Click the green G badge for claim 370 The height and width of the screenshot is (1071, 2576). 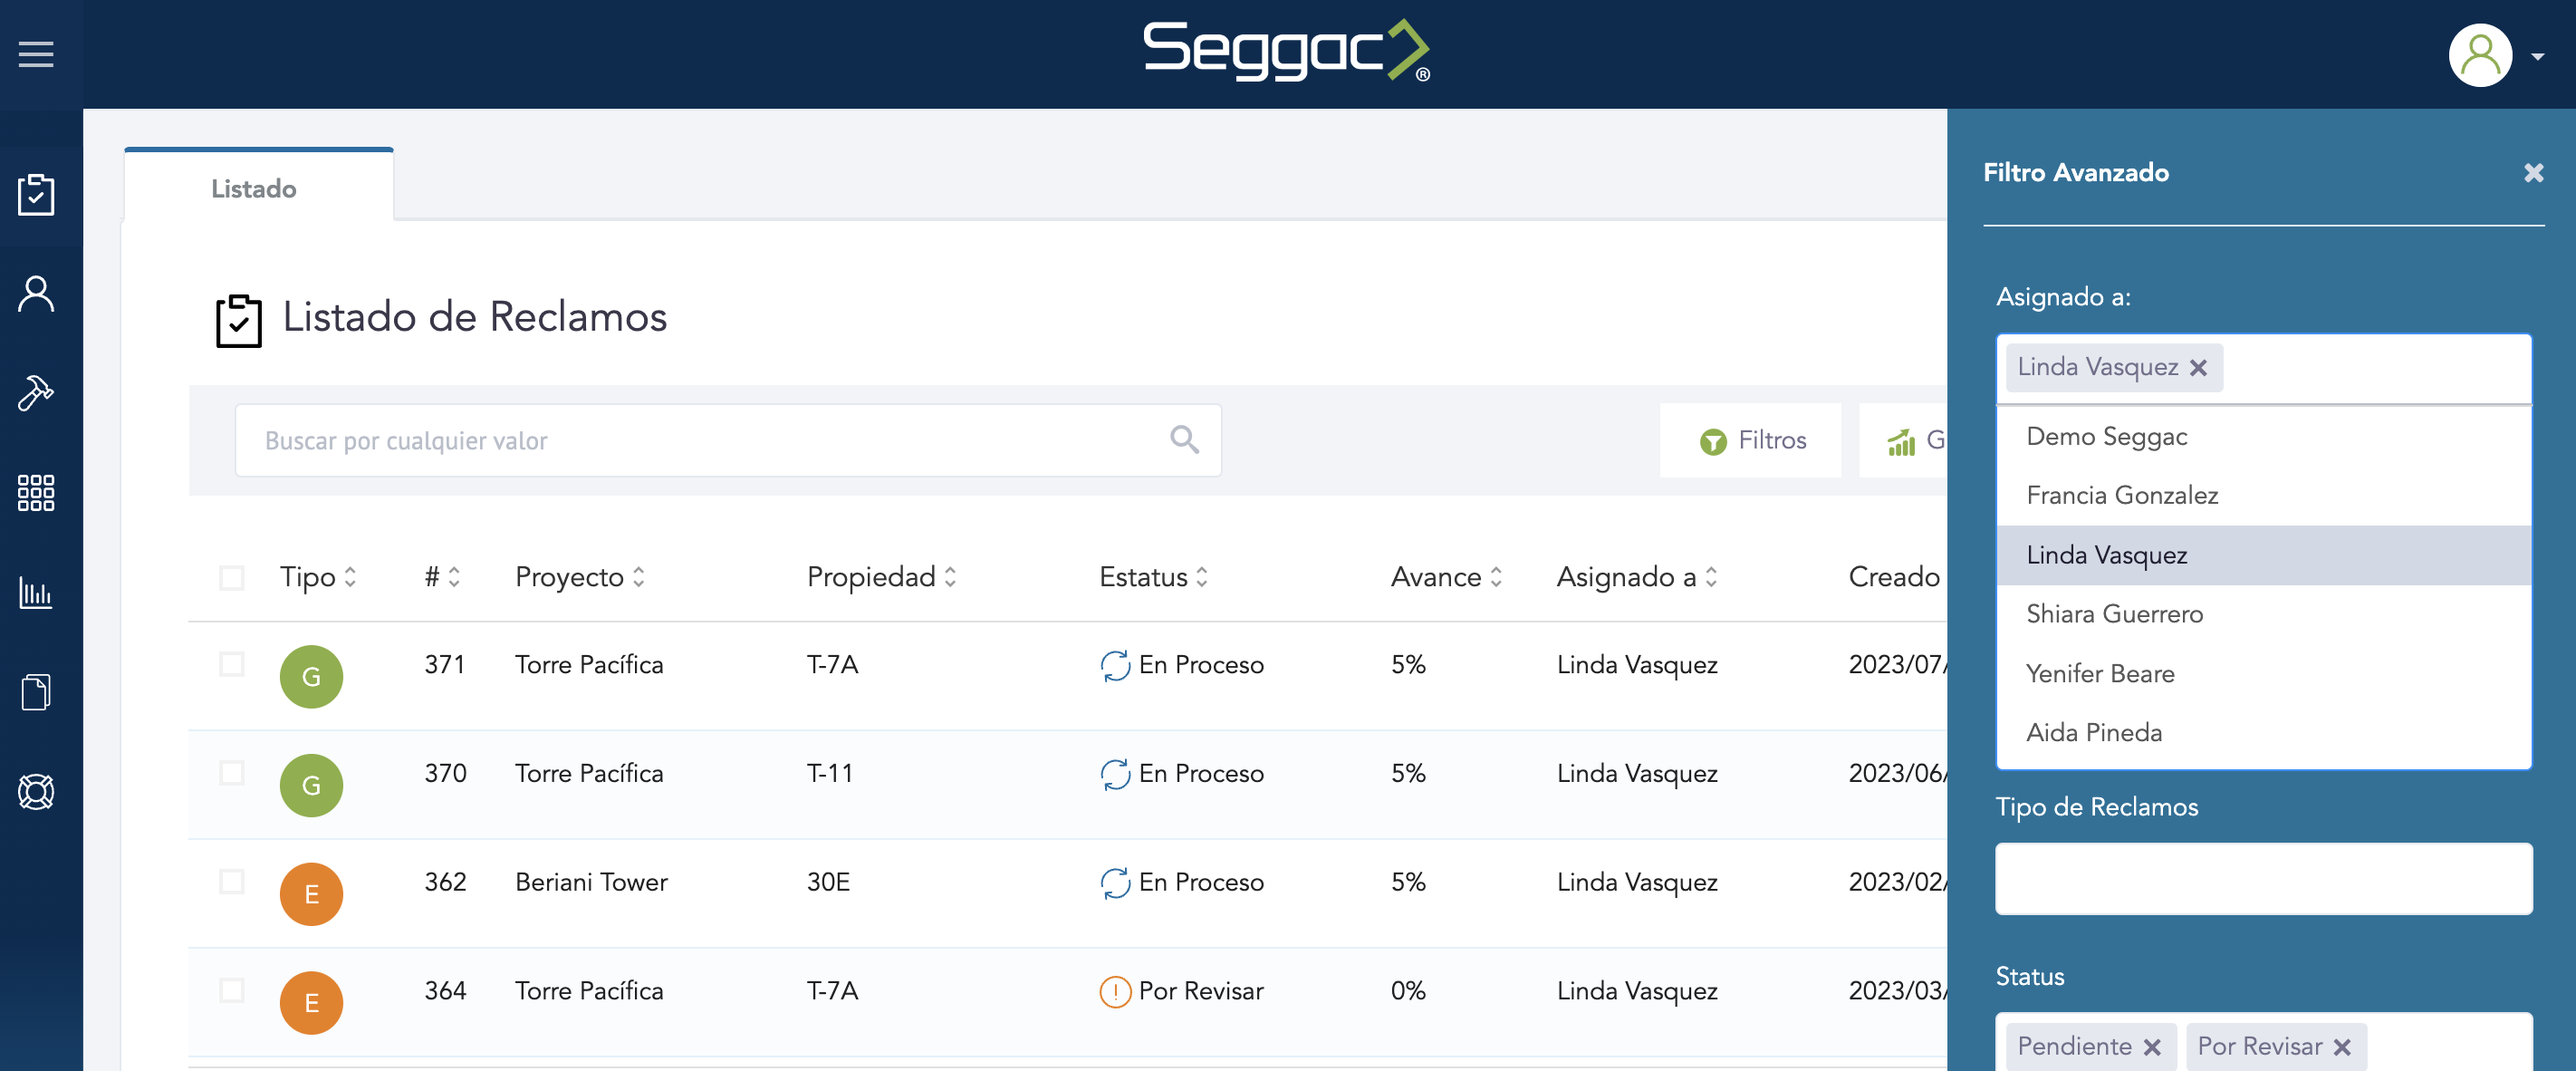(x=311, y=786)
